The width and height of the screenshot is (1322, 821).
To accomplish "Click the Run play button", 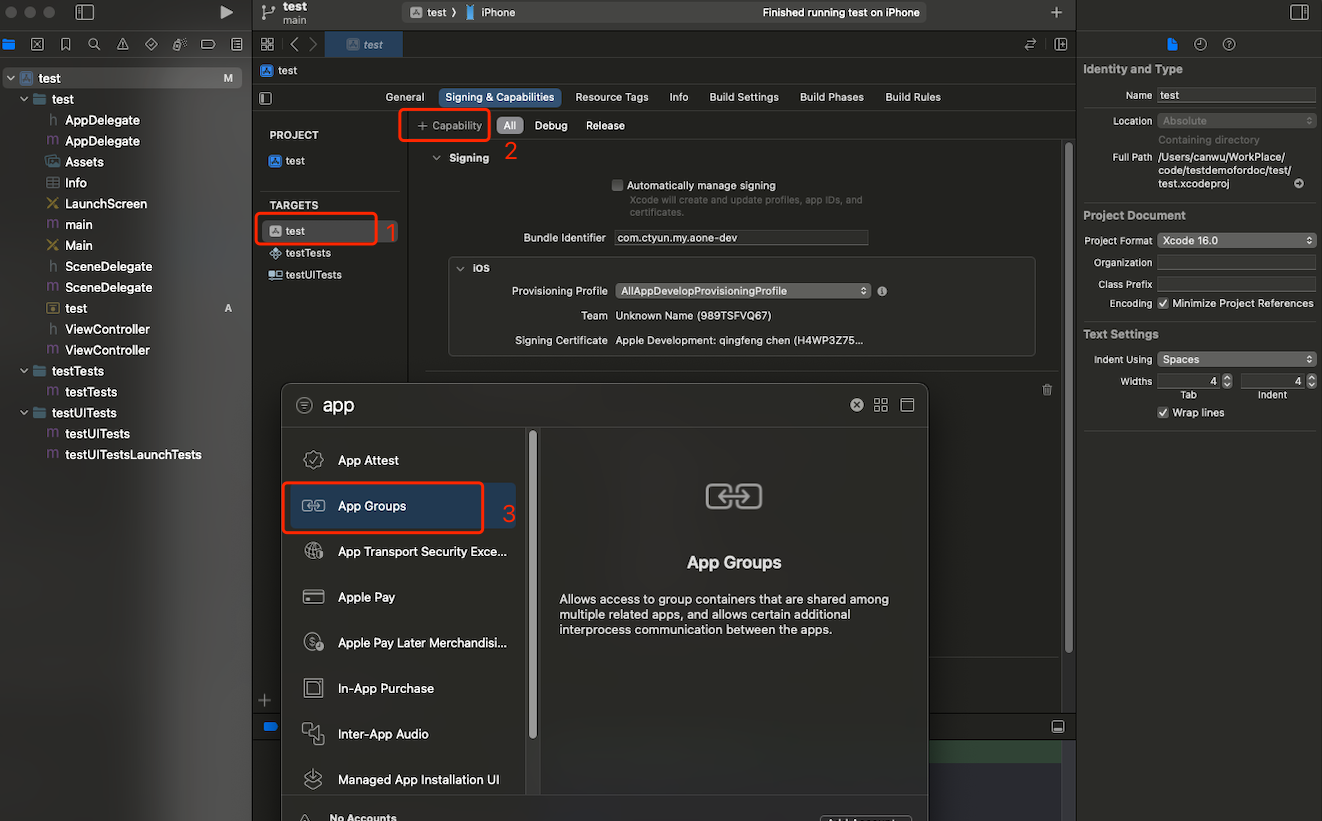I will [227, 12].
